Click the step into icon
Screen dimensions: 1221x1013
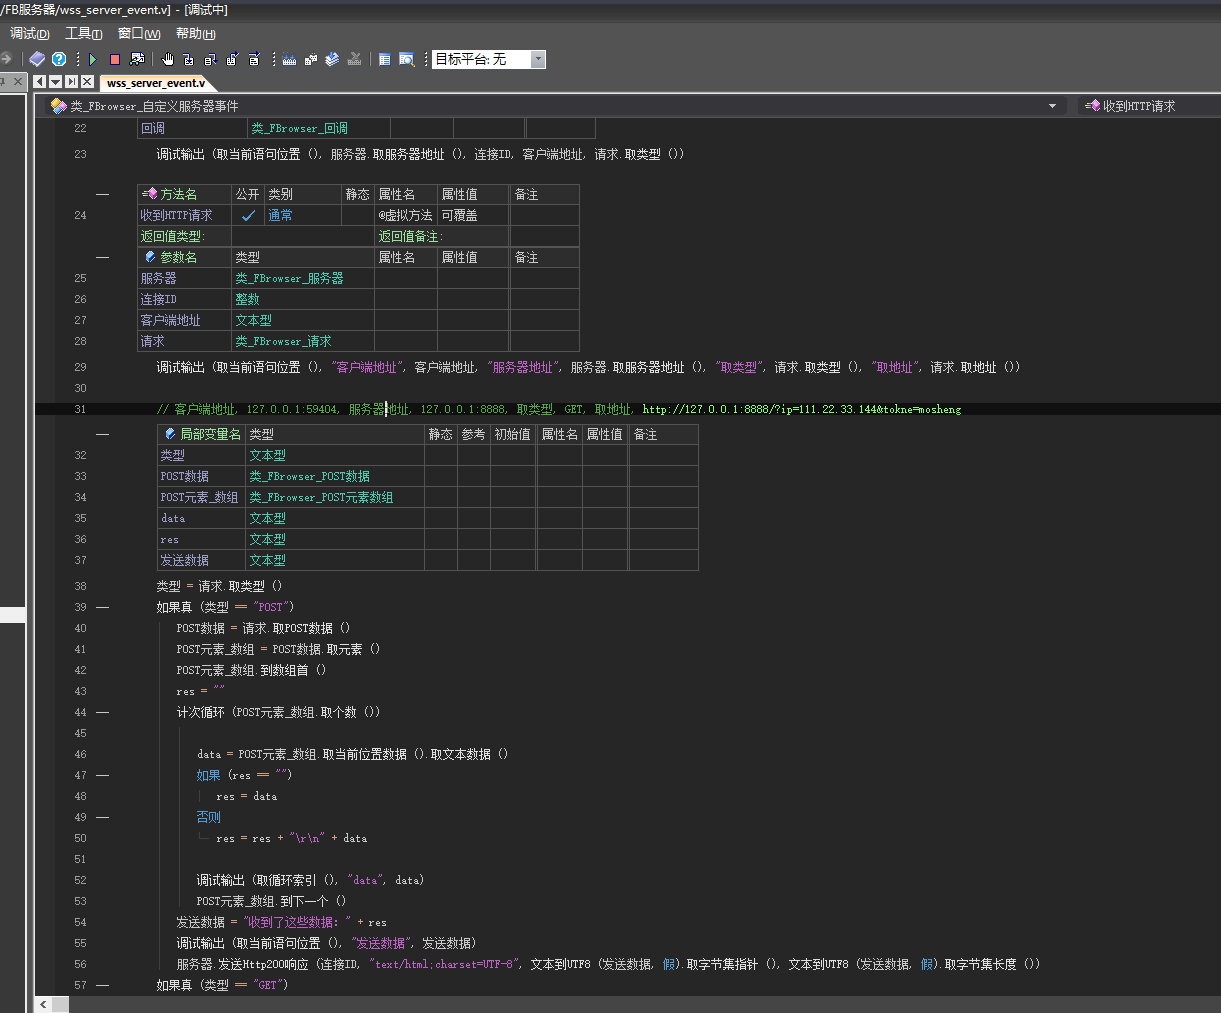[189, 59]
